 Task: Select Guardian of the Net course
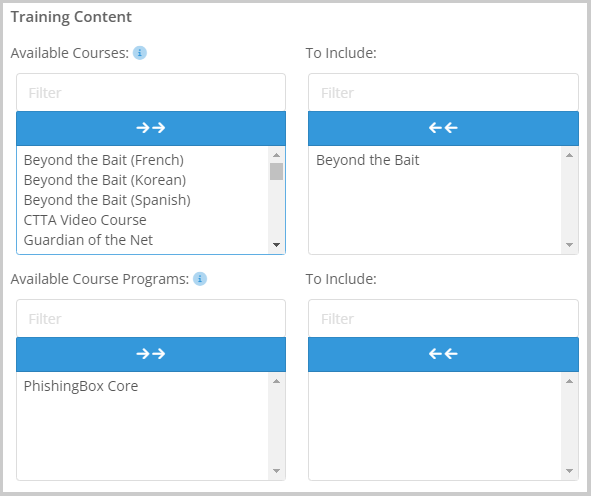pos(88,240)
